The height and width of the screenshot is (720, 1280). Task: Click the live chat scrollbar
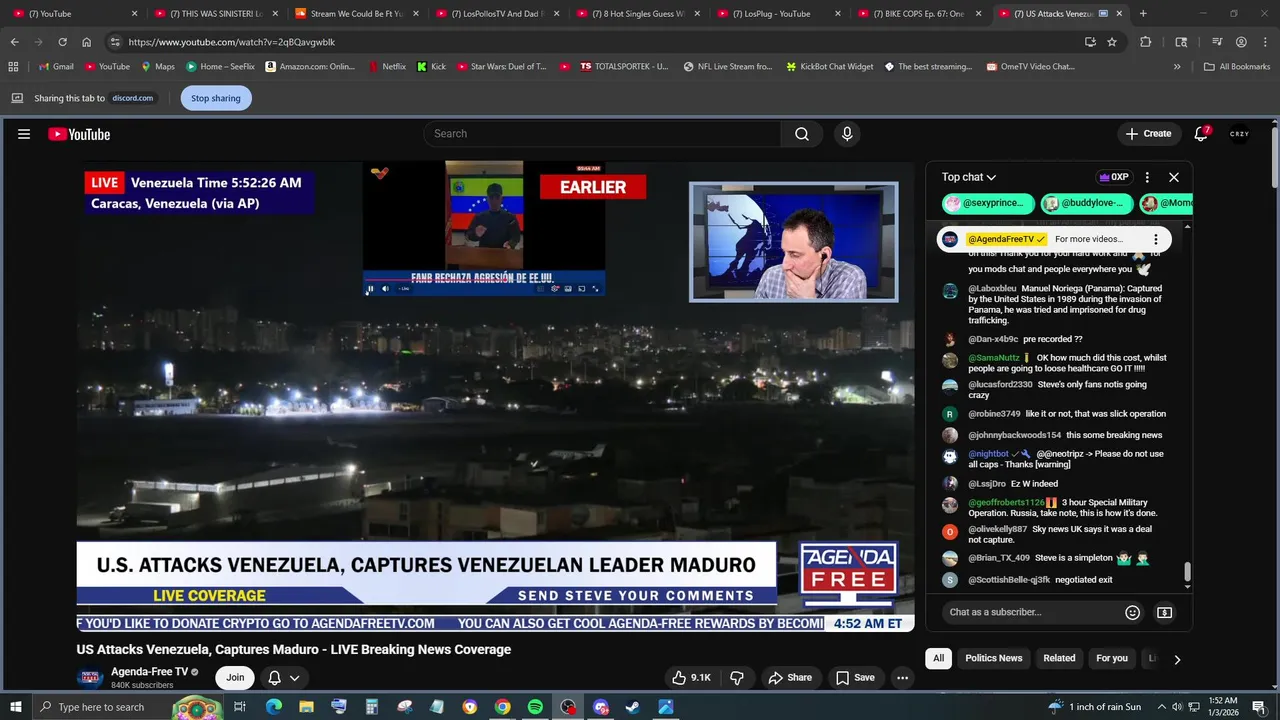pyautogui.click(x=1188, y=572)
